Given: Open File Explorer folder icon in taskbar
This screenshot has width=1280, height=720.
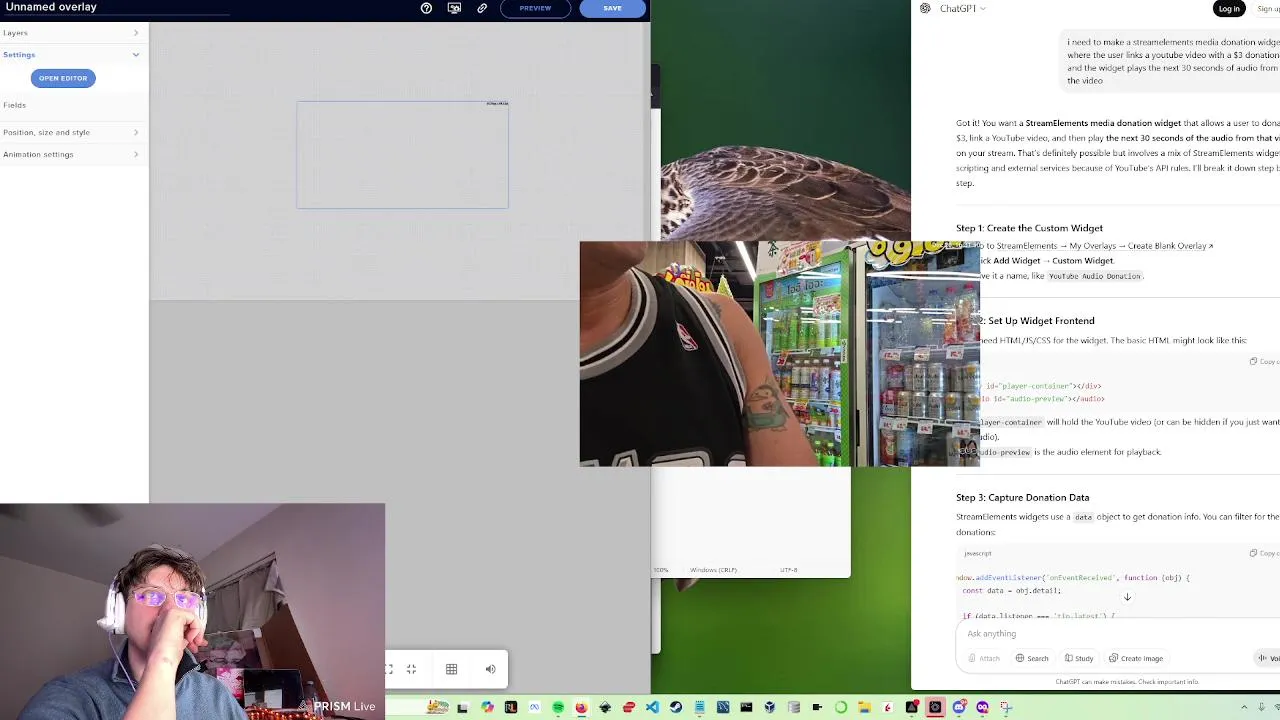Looking at the screenshot, I should click(x=864, y=707).
